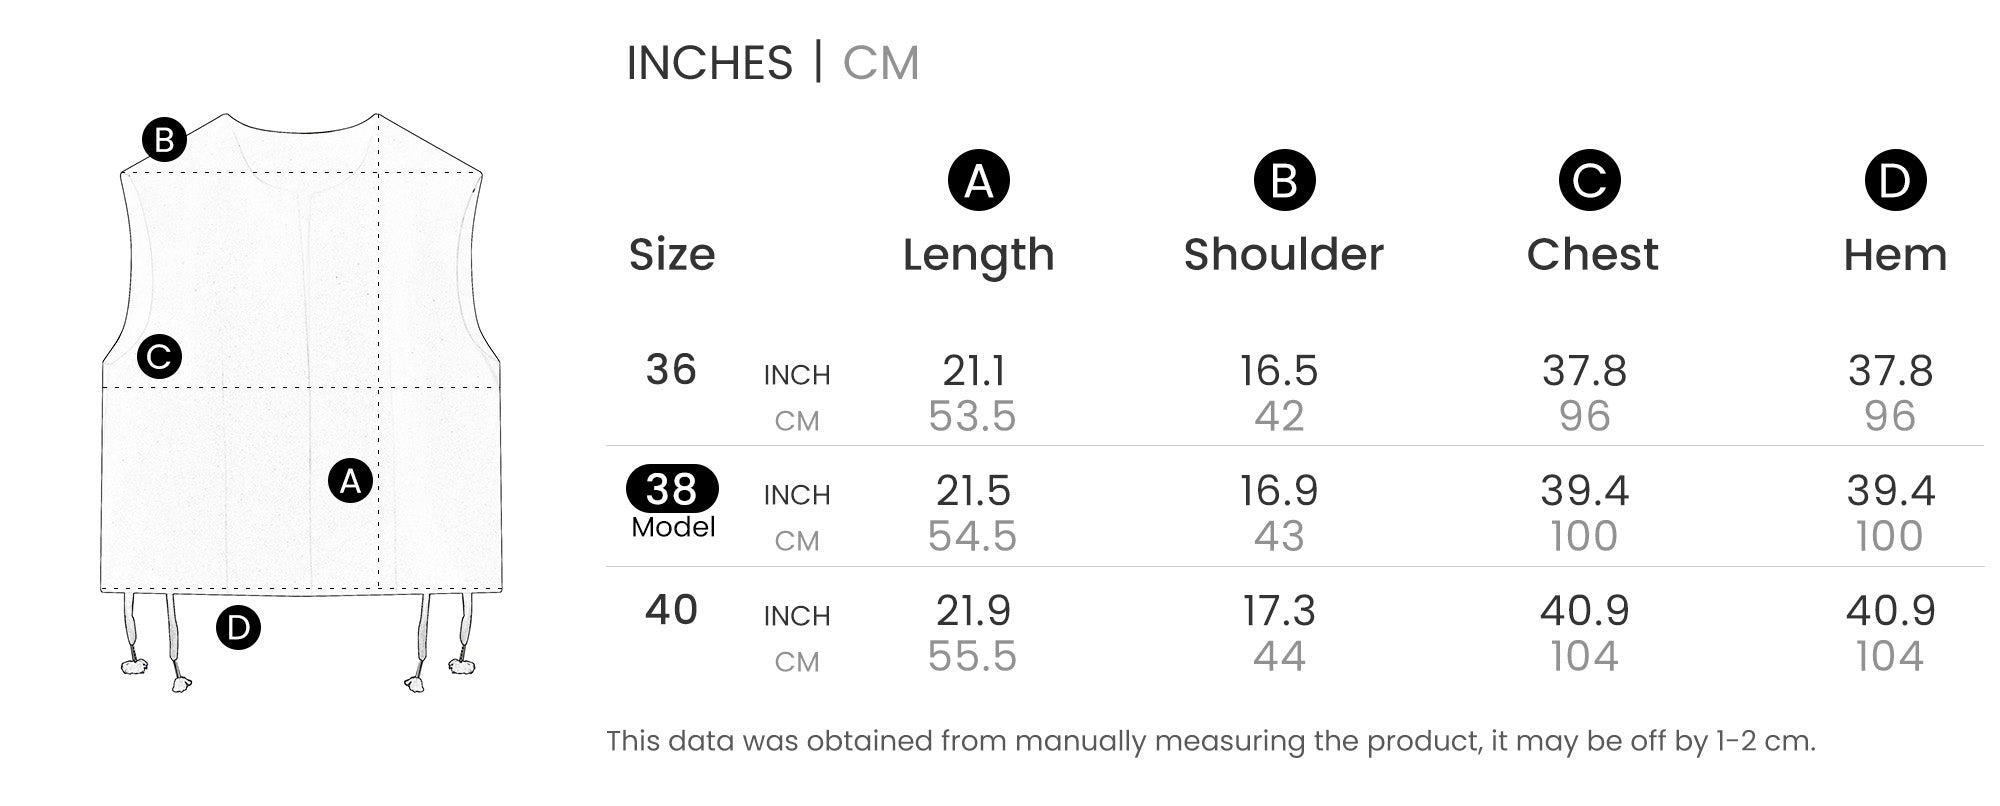The image size is (2000, 806).
Task: Click the C badge above Chest column
Action: pyautogui.click(x=1589, y=181)
